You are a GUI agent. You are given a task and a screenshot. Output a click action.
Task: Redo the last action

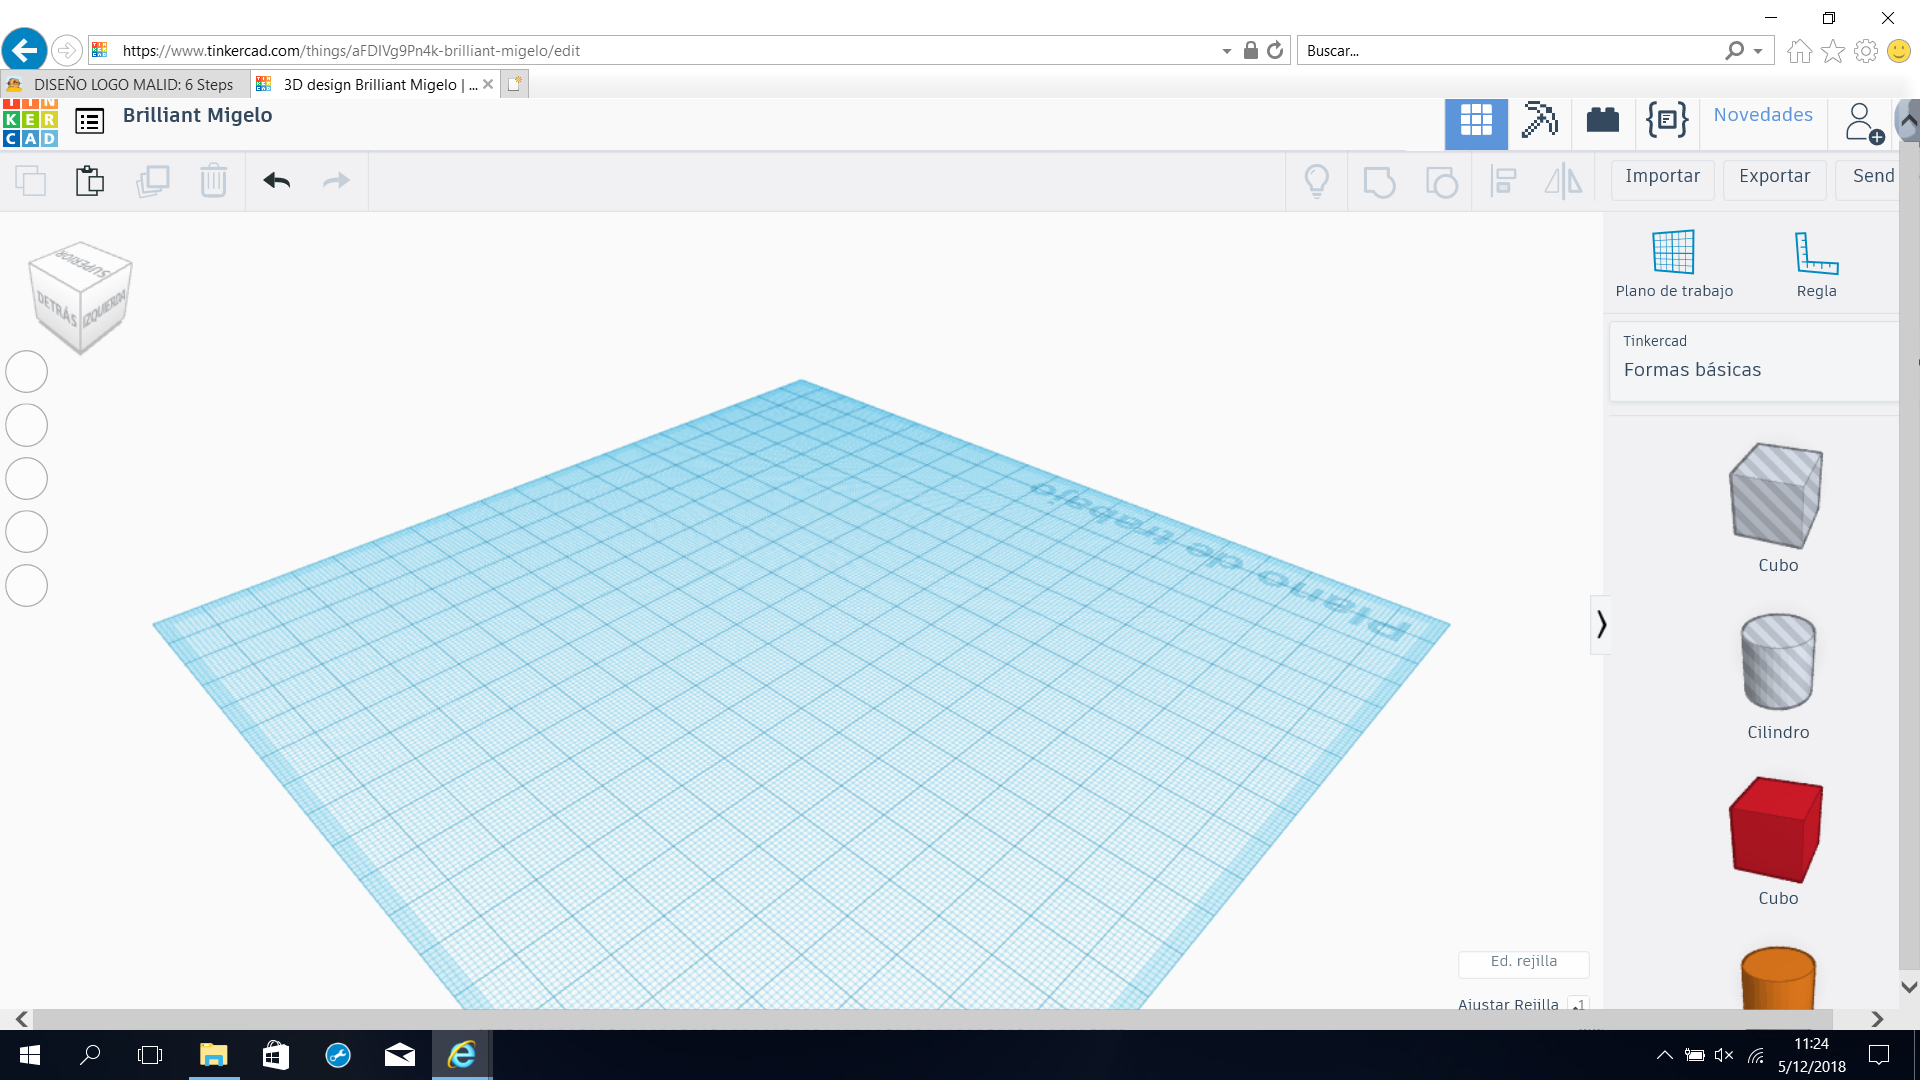[336, 181]
